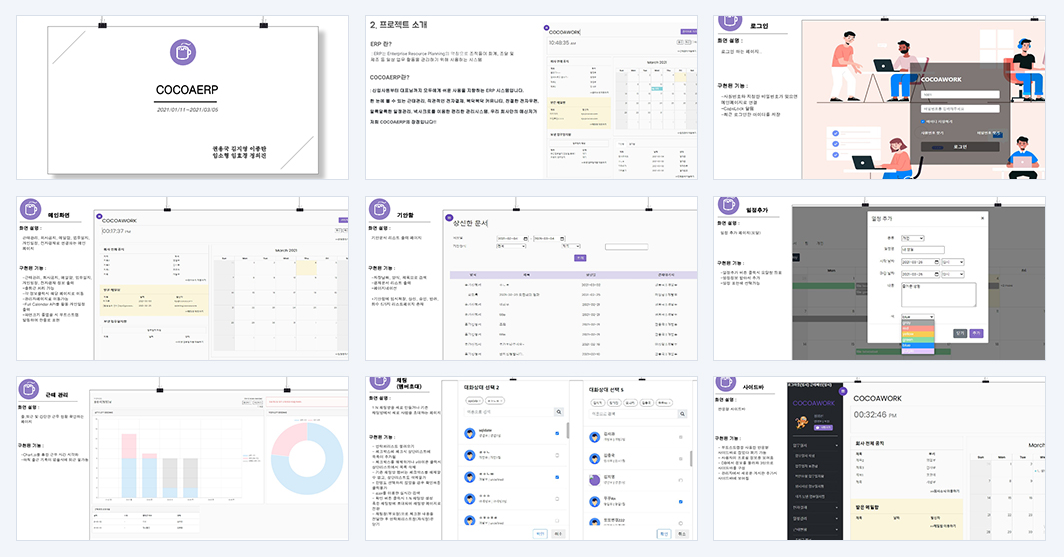1064x557 pixels.
Task: Click the purple 추가 button in schedule modal
Action: 976,333
